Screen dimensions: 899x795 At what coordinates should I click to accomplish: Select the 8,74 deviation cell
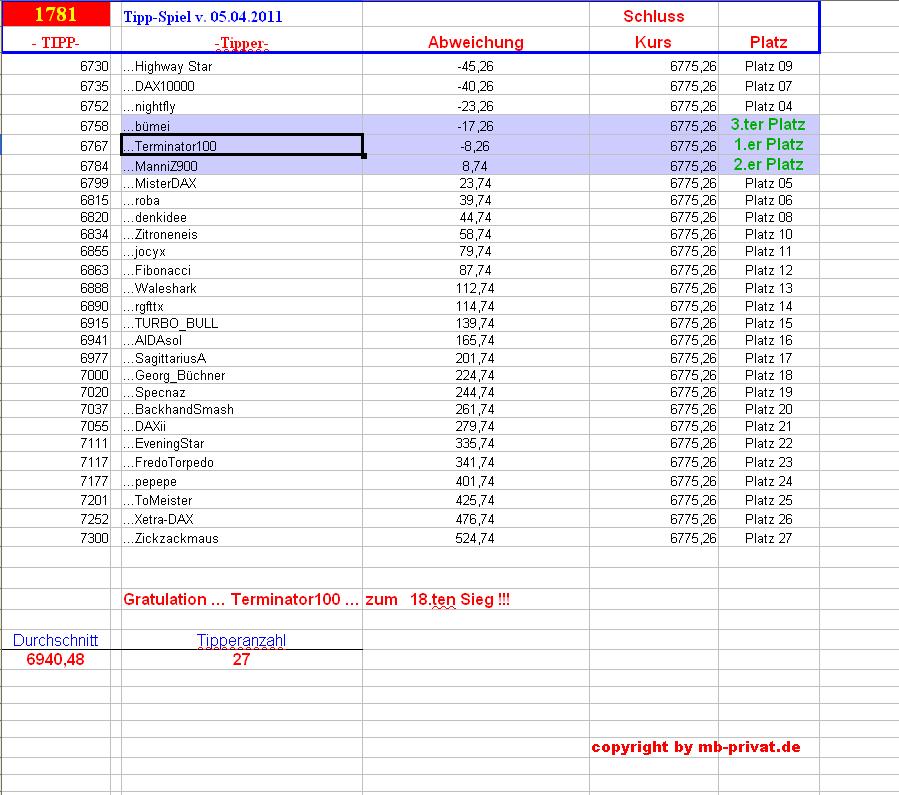click(x=475, y=166)
